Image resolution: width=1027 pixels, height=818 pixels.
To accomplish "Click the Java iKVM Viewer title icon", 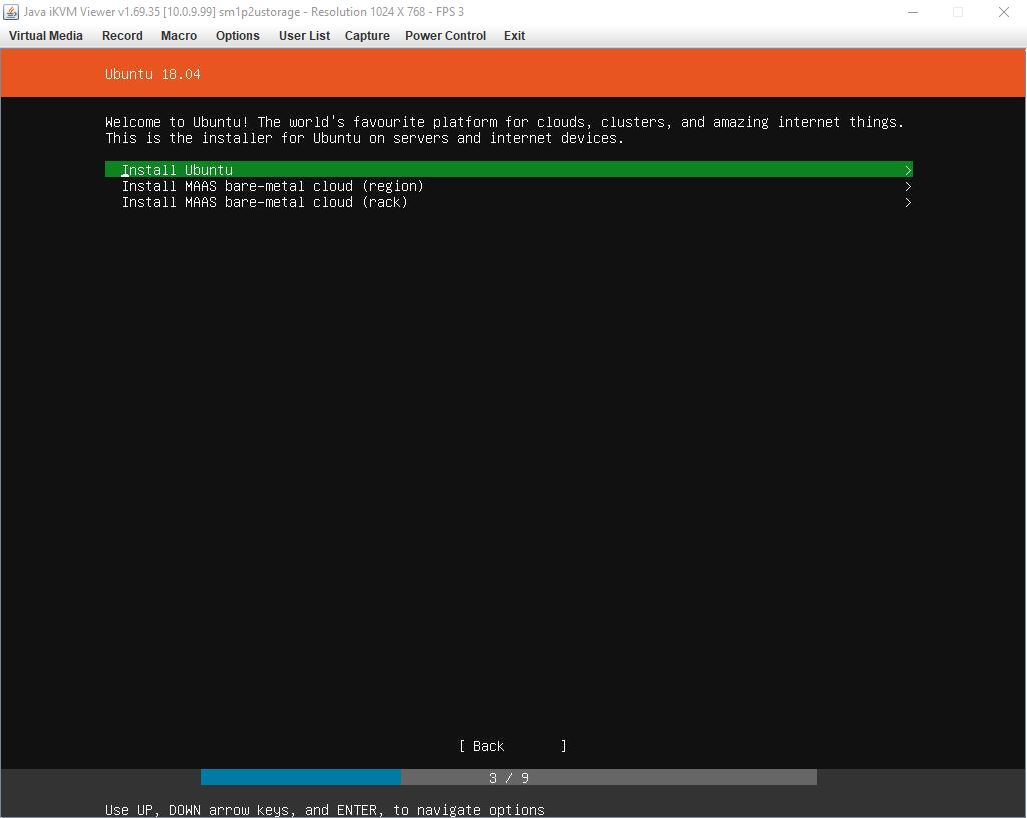I will 10,12.
